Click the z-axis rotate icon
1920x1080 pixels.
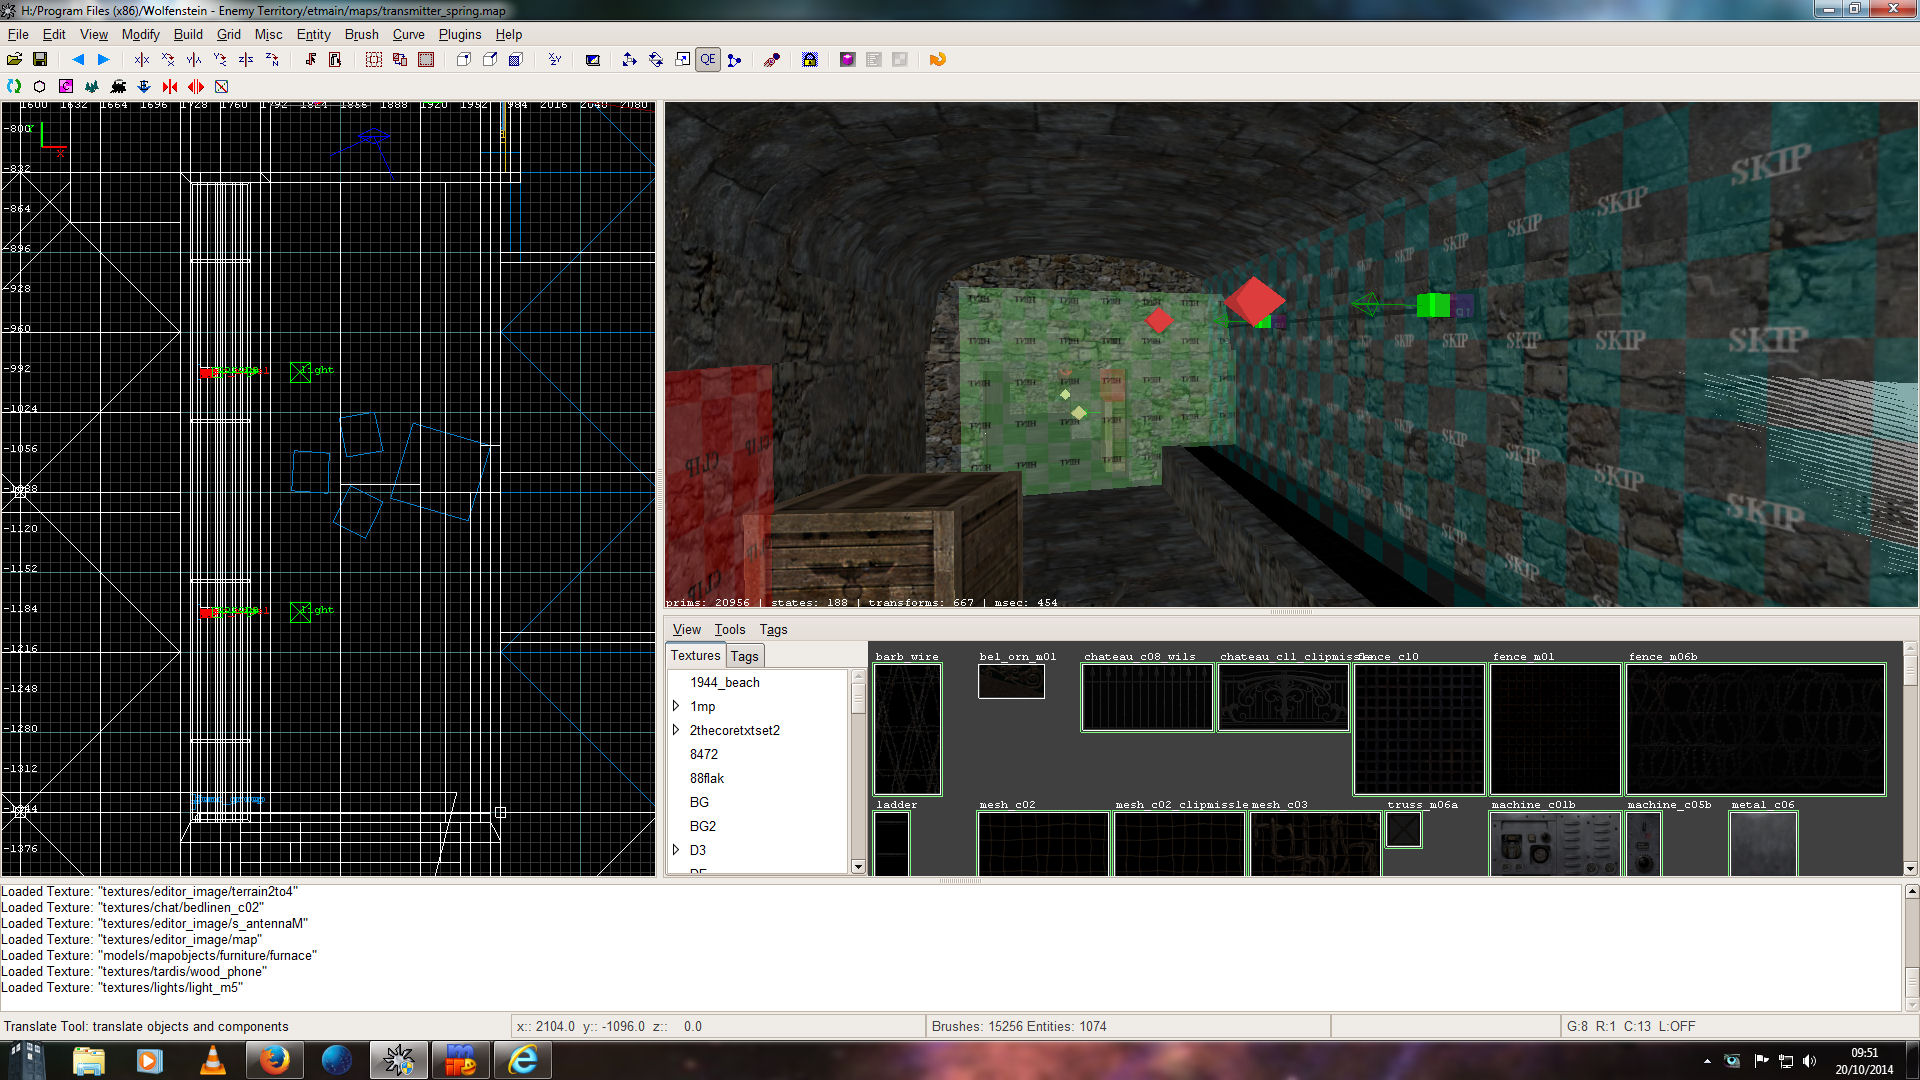tap(272, 60)
